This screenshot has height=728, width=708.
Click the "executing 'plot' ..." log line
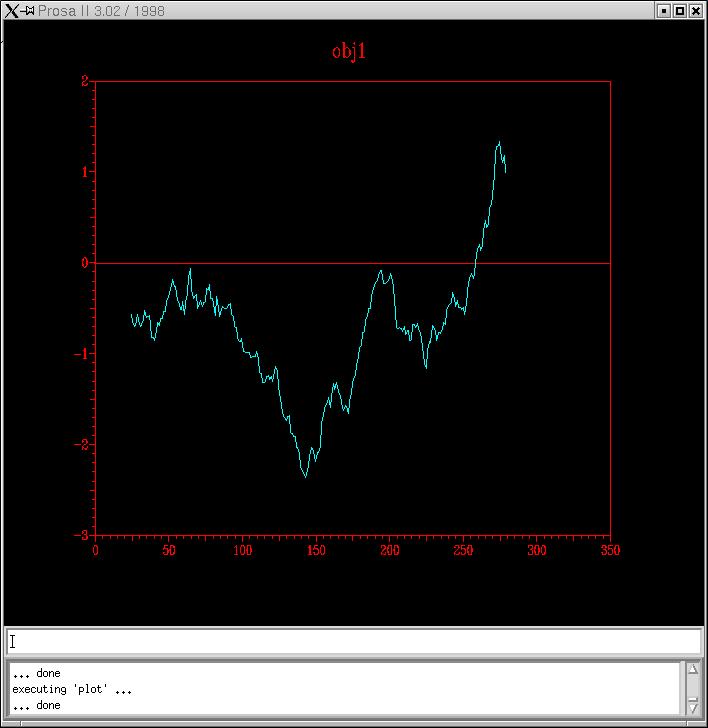(72, 689)
